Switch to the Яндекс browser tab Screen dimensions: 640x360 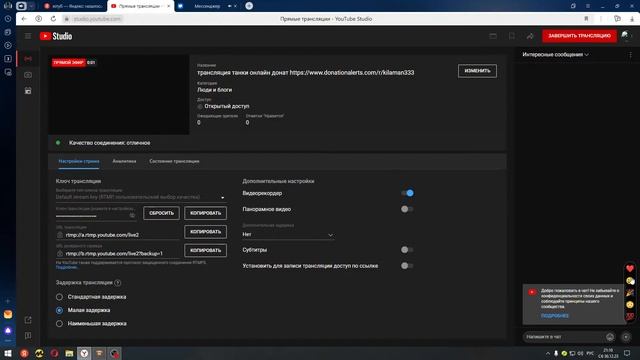[73, 6]
